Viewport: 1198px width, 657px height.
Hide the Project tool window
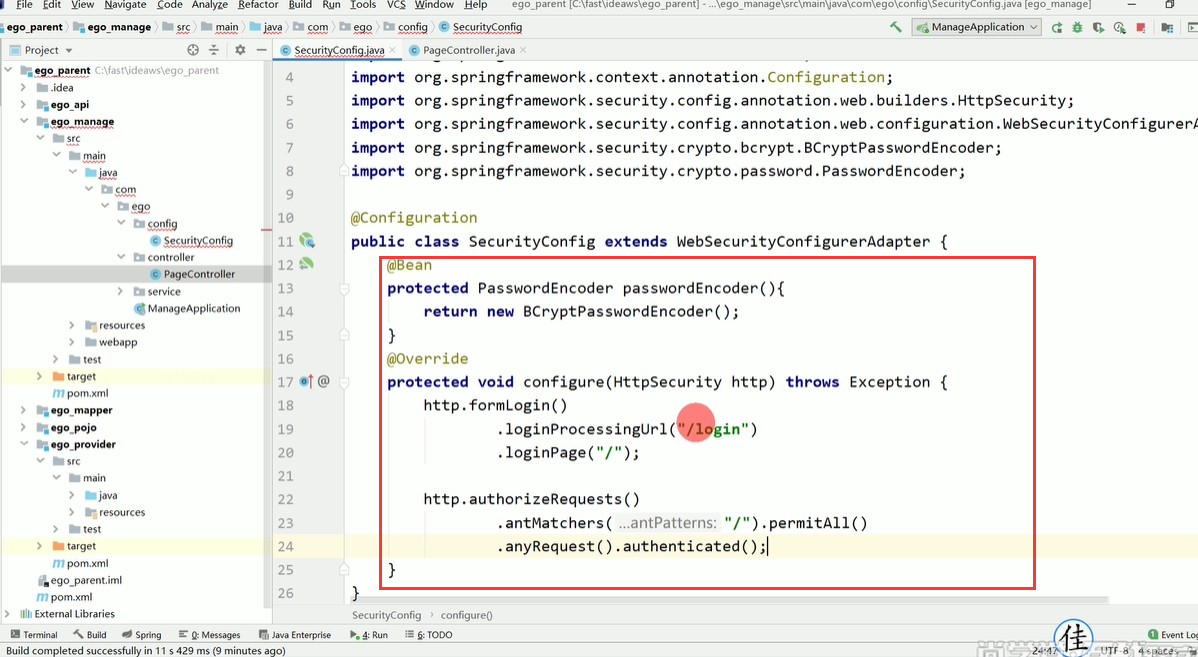pyautogui.click(x=261, y=50)
